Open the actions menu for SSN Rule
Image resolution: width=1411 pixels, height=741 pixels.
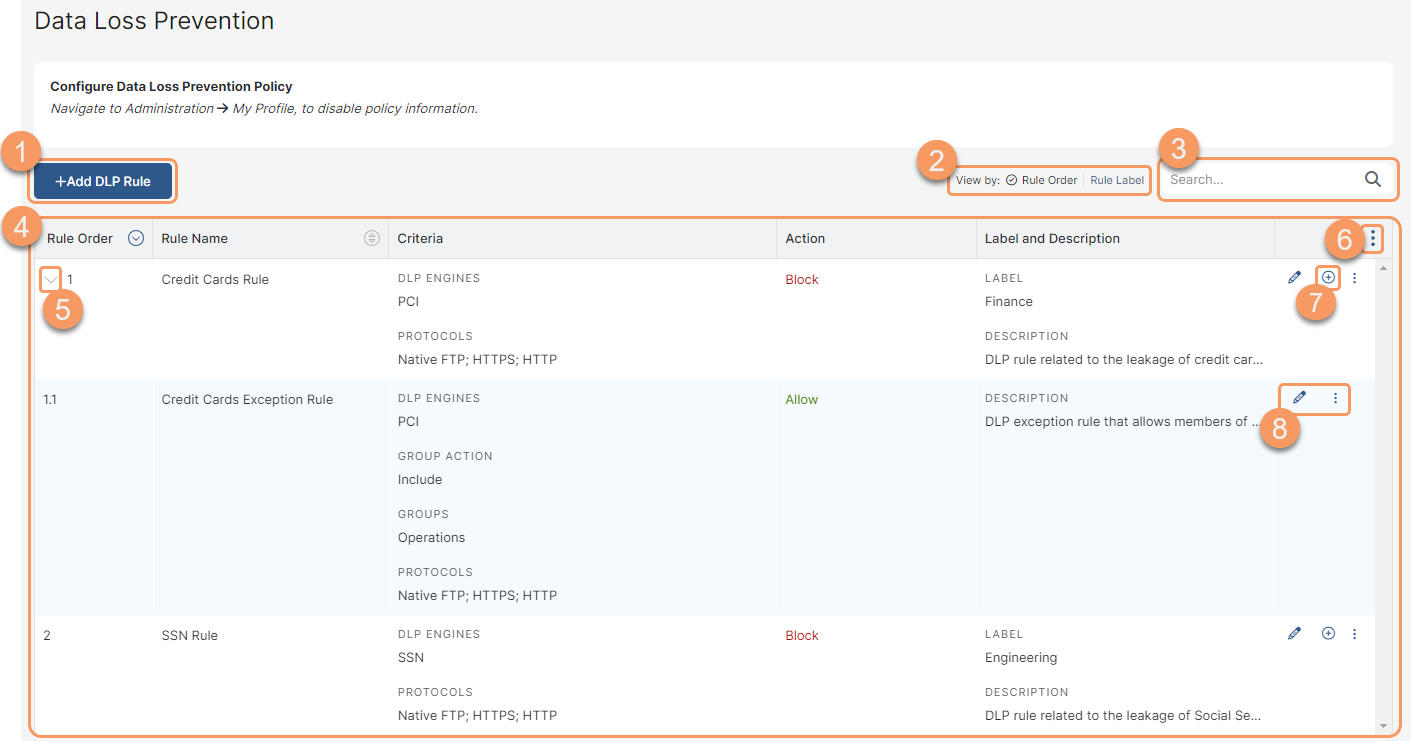pos(1354,633)
